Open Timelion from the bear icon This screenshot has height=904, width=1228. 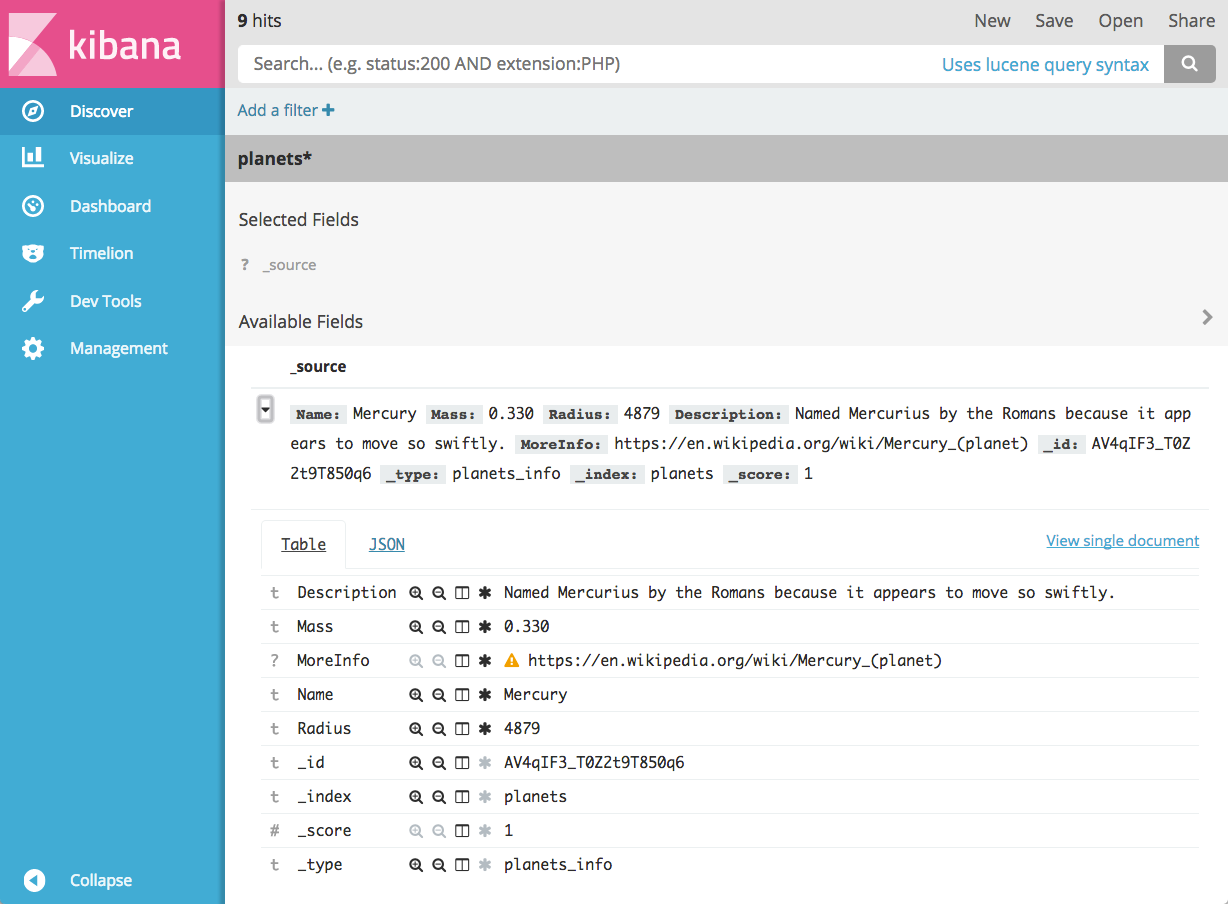(33, 253)
